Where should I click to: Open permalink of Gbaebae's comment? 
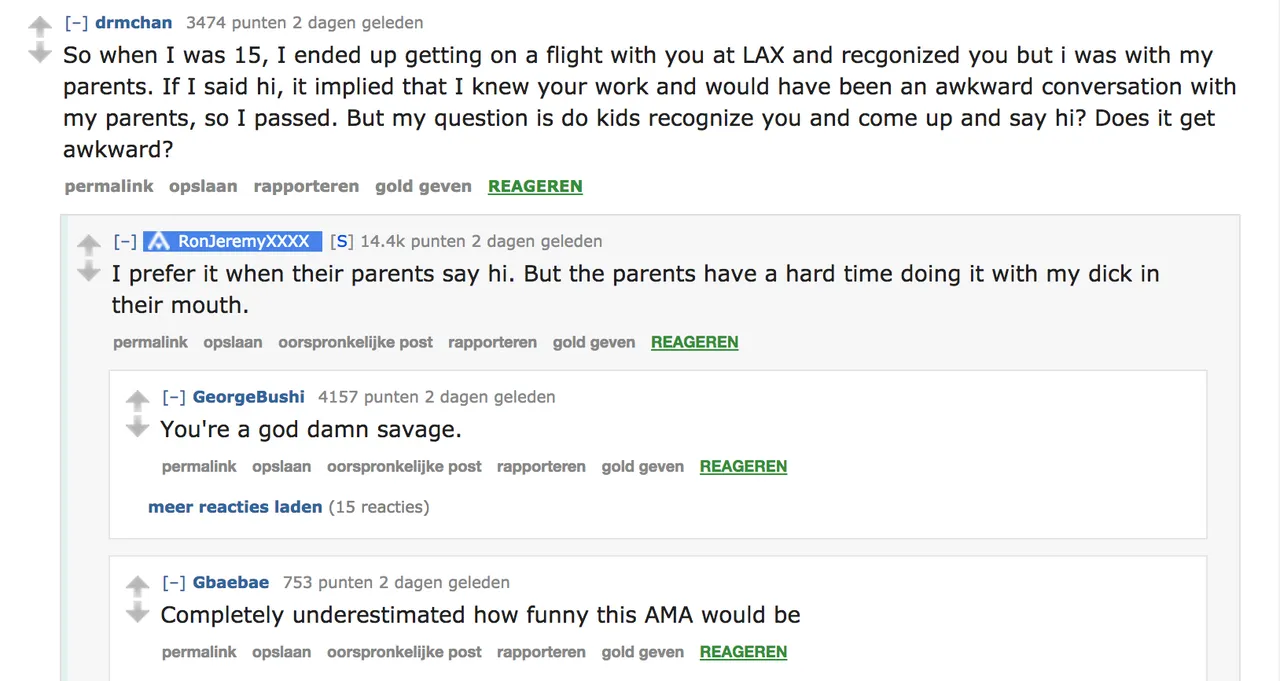(x=199, y=652)
